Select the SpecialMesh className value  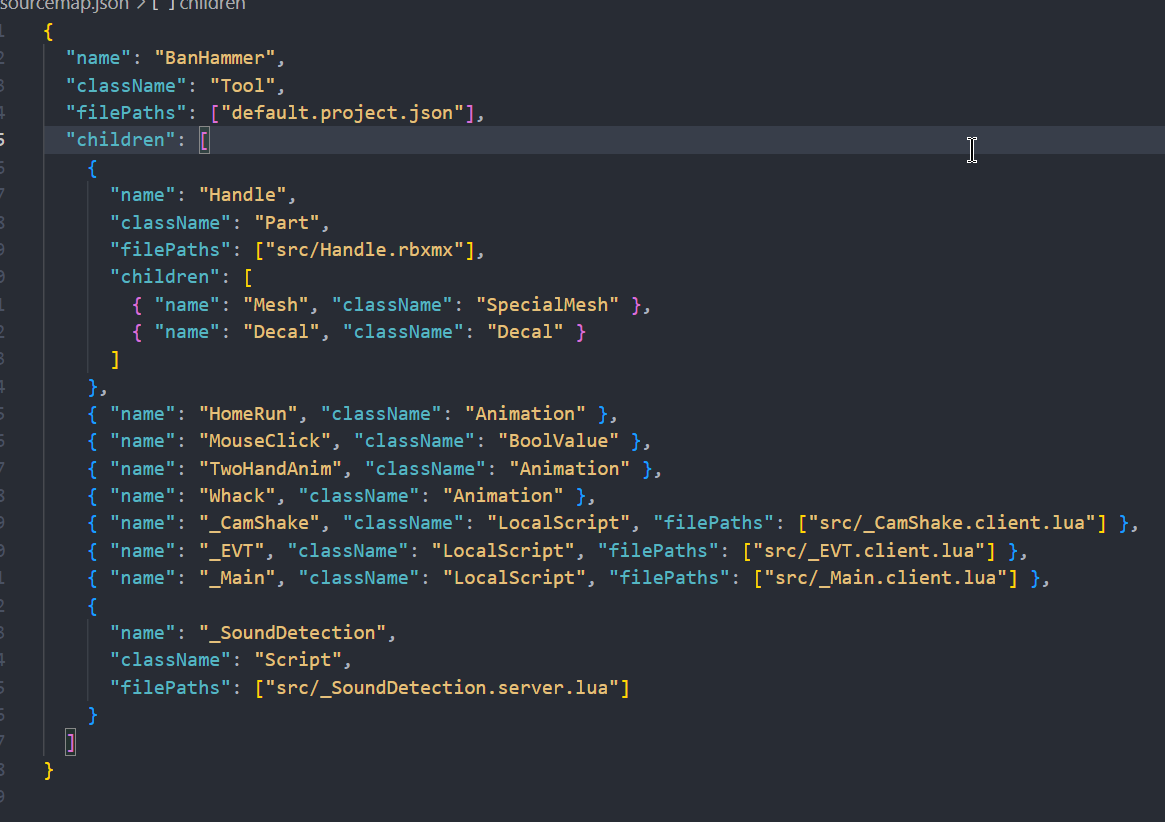(x=556, y=303)
